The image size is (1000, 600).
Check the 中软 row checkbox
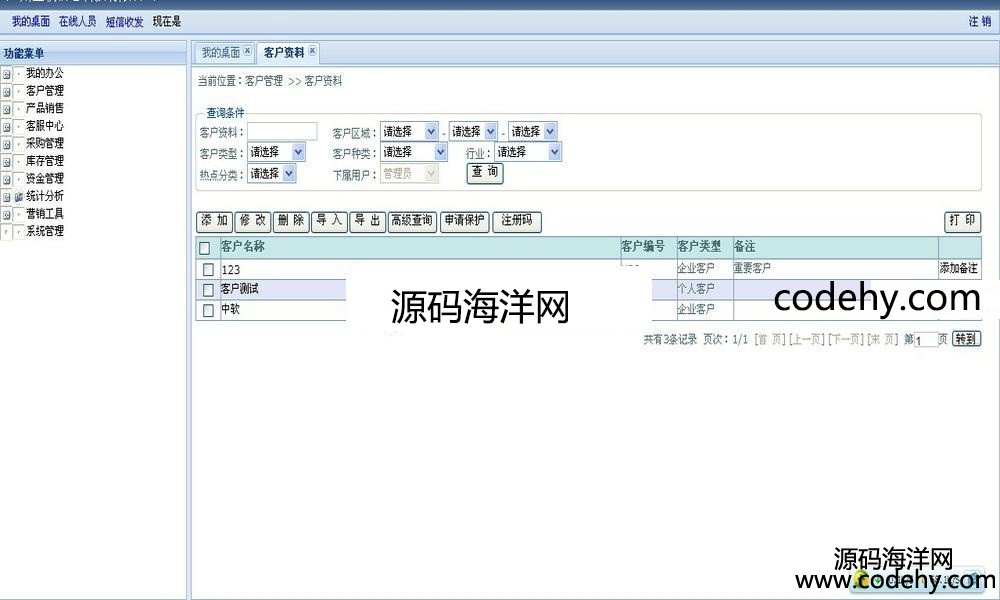tap(208, 311)
